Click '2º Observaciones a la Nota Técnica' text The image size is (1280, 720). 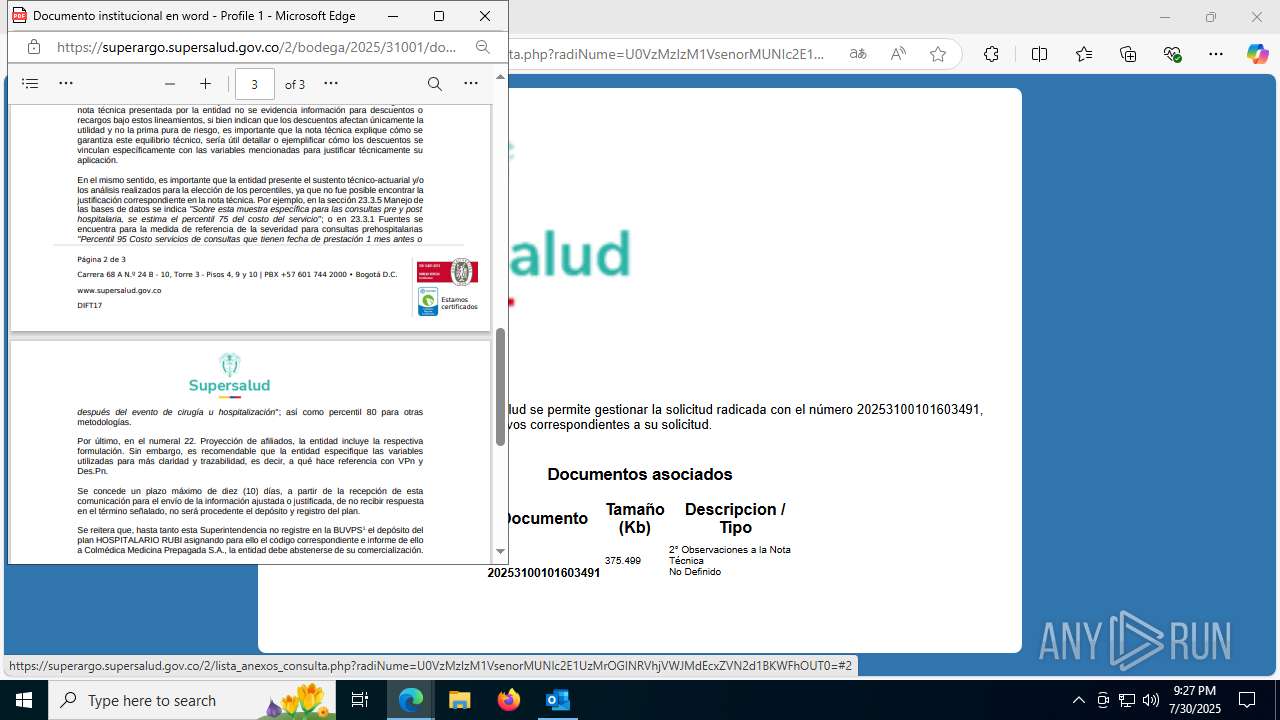(730, 555)
